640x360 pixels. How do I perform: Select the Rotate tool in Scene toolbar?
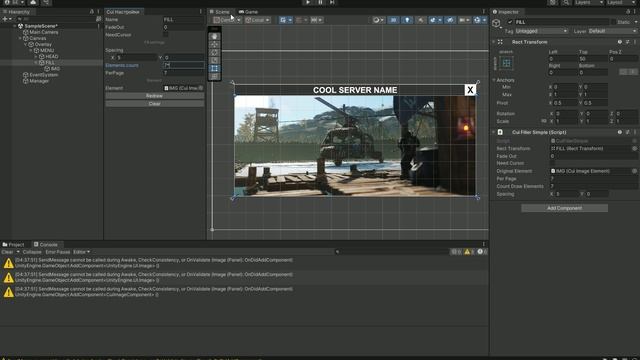tap(214, 52)
